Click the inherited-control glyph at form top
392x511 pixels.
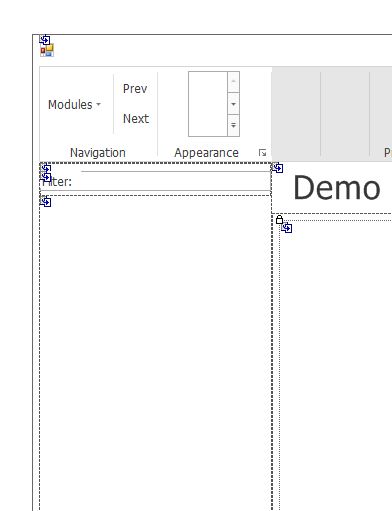pos(45,40)
